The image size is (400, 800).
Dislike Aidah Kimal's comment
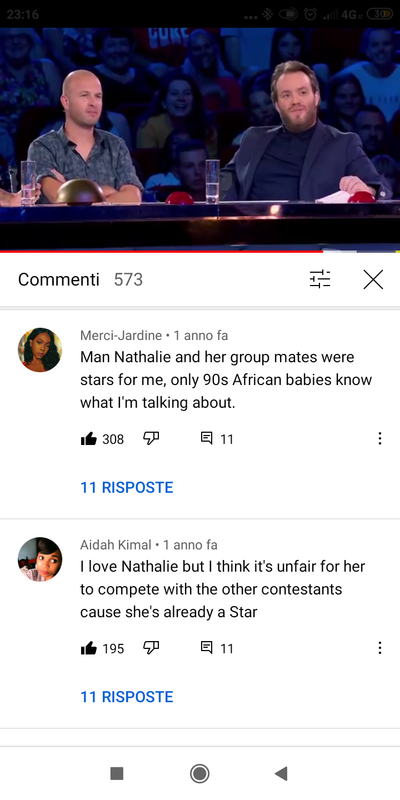point(151,648)
